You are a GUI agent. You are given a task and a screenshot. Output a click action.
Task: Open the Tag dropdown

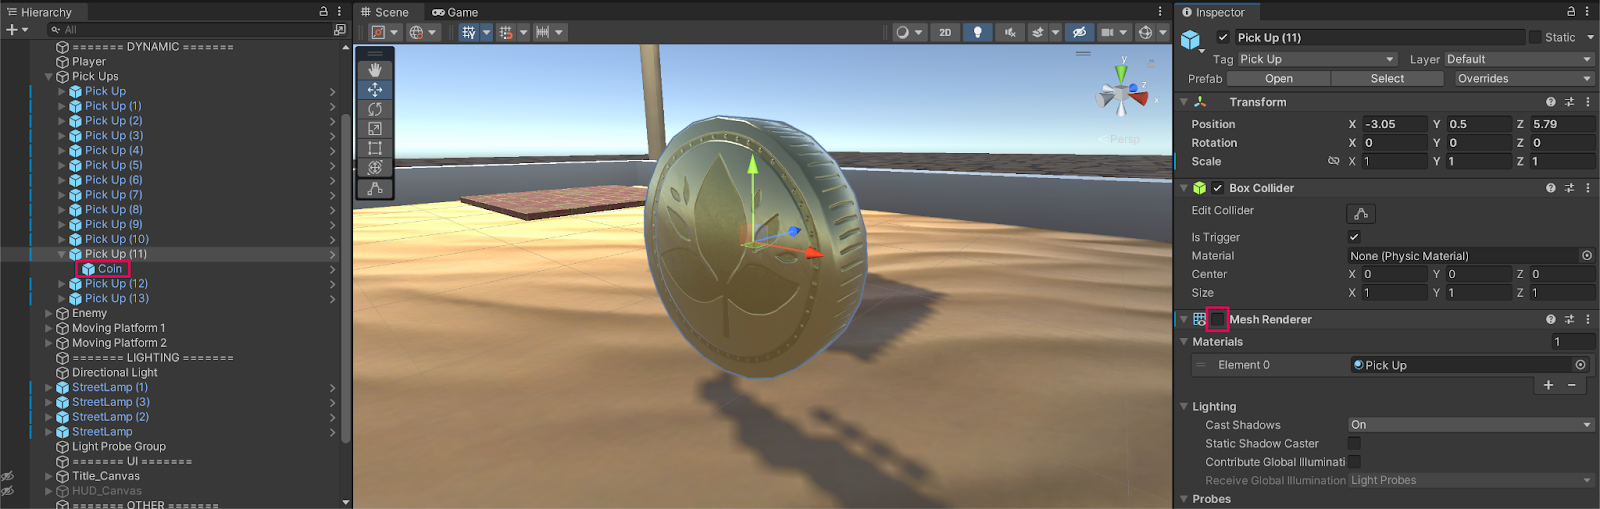point(1317,59)
